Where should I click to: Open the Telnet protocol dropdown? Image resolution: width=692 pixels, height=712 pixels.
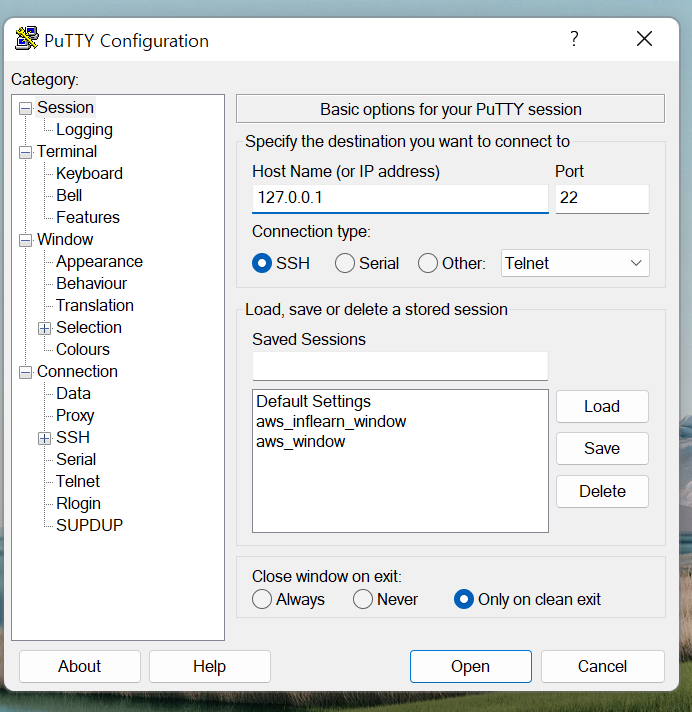point(575,263)
